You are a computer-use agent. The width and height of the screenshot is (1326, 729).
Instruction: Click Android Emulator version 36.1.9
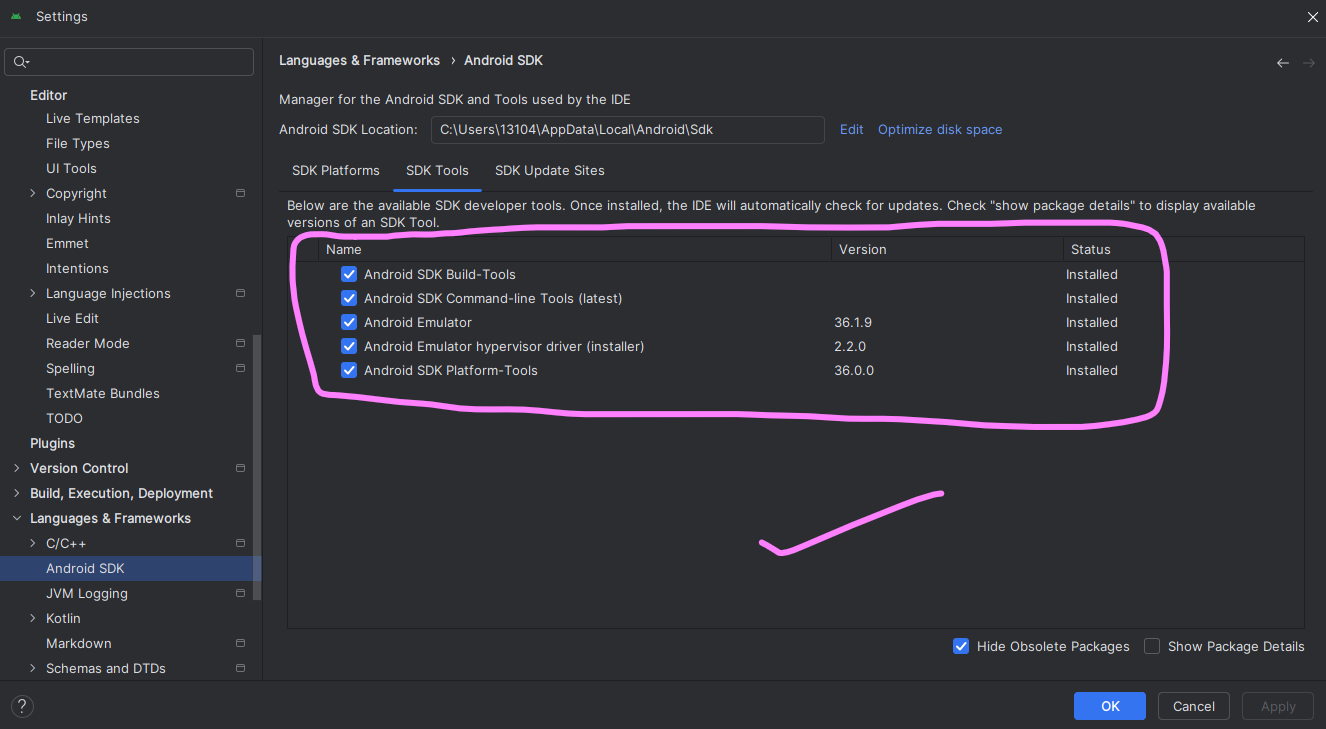point(853,322)
